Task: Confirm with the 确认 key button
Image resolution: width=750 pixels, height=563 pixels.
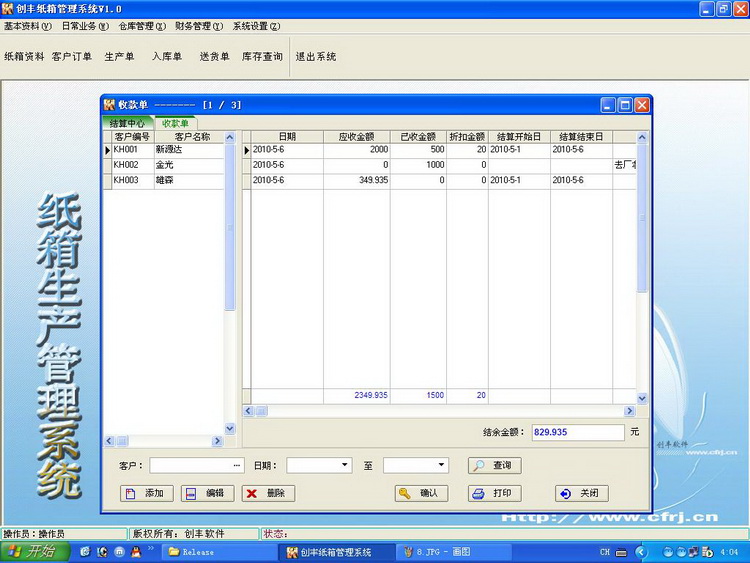Action: [x=421, y=493]
